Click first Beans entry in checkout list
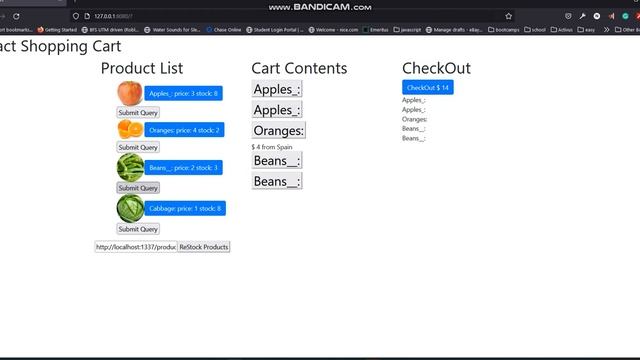 413,129
